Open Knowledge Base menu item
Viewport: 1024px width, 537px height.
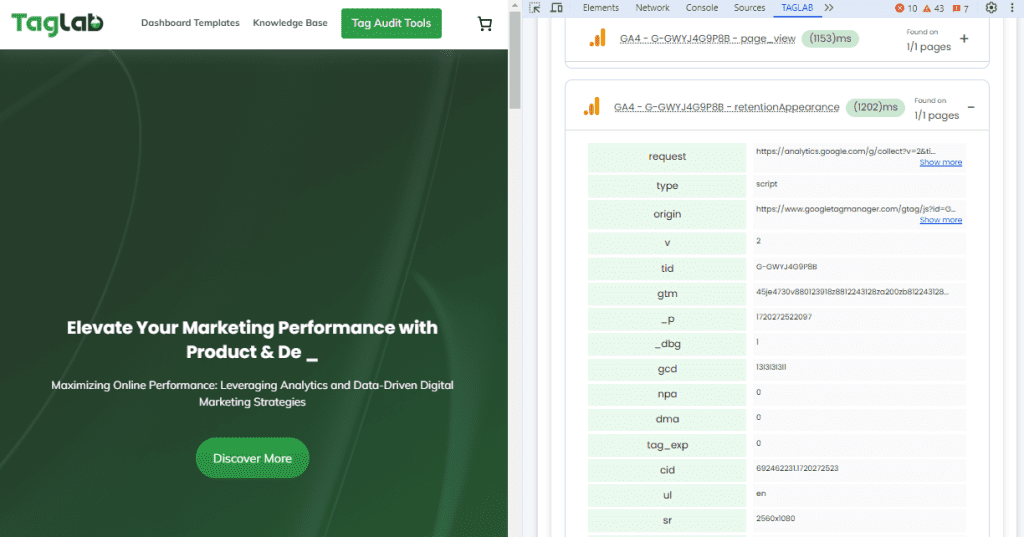(290, 23)
